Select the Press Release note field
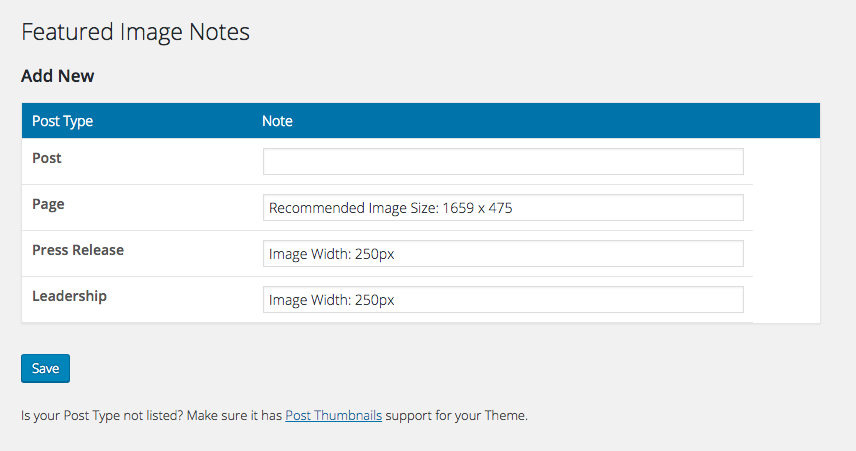Screen dimensions: 856x451 point(503,253)
